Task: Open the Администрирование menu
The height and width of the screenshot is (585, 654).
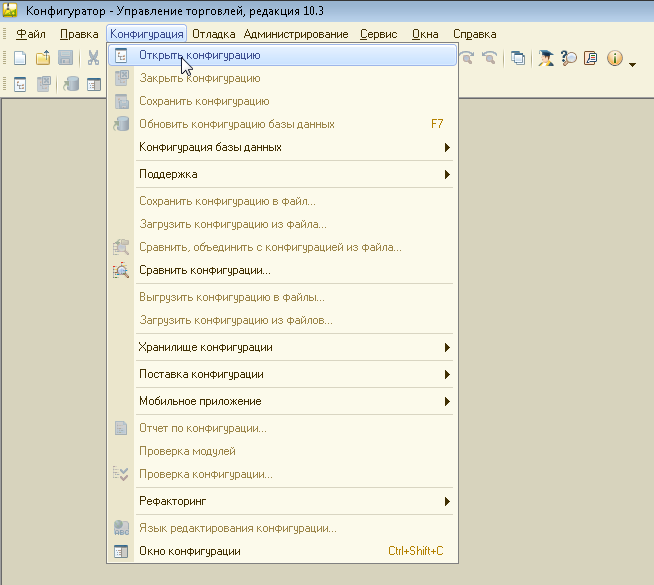Action: coord(296,34)
